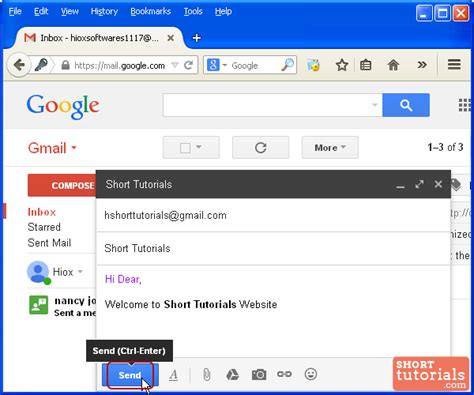The image size is (474, 395).
Task: Open the Hiox chat status dropdown
Action: click(80, 272)
